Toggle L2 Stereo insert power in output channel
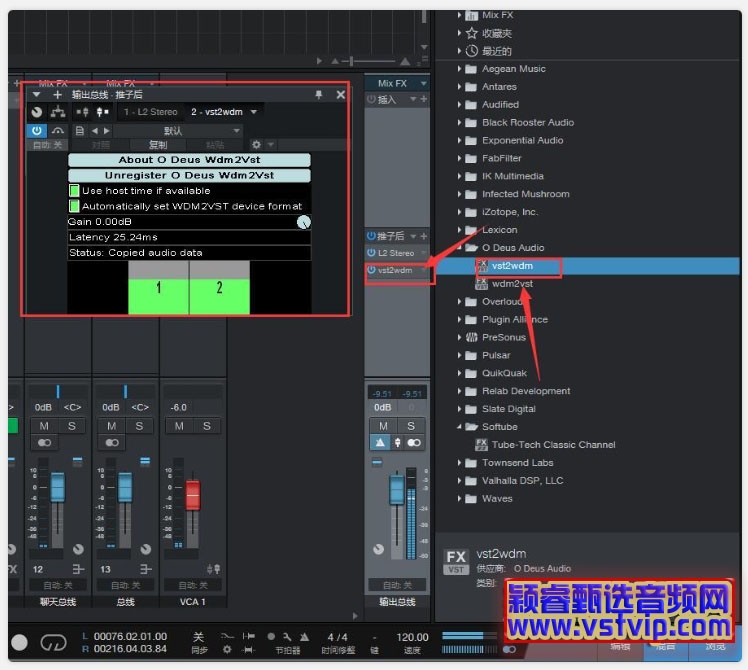This screenshot has width=748, height=670. tap(371, 253)
